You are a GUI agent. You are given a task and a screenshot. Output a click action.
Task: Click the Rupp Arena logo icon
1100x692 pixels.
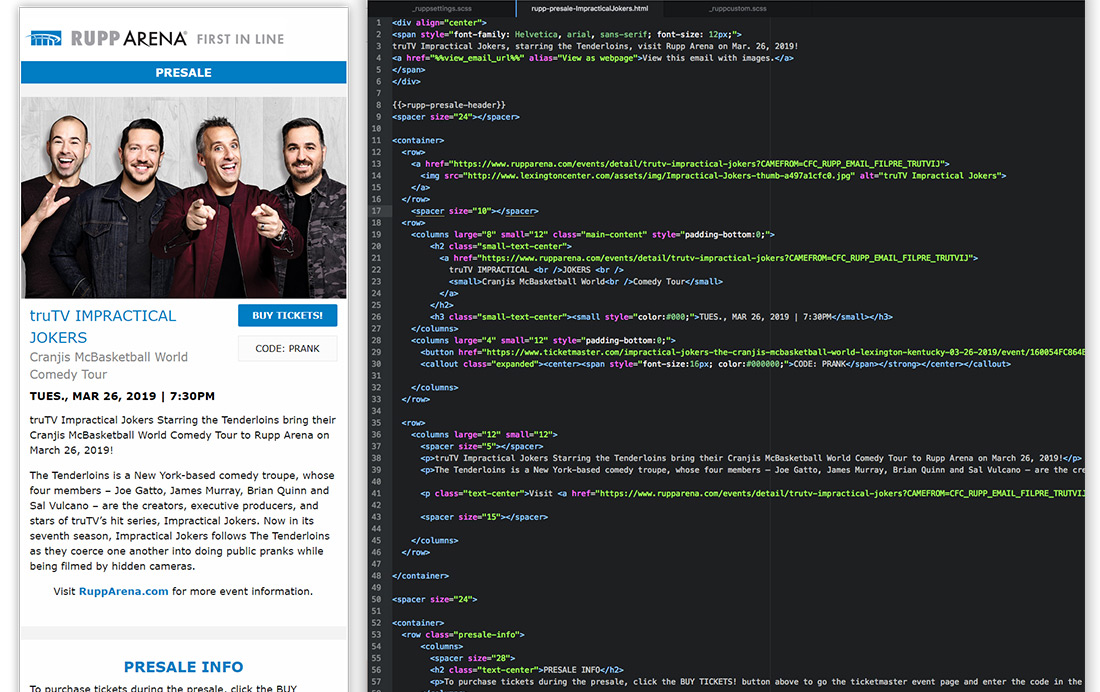click(x=45, y=39)
